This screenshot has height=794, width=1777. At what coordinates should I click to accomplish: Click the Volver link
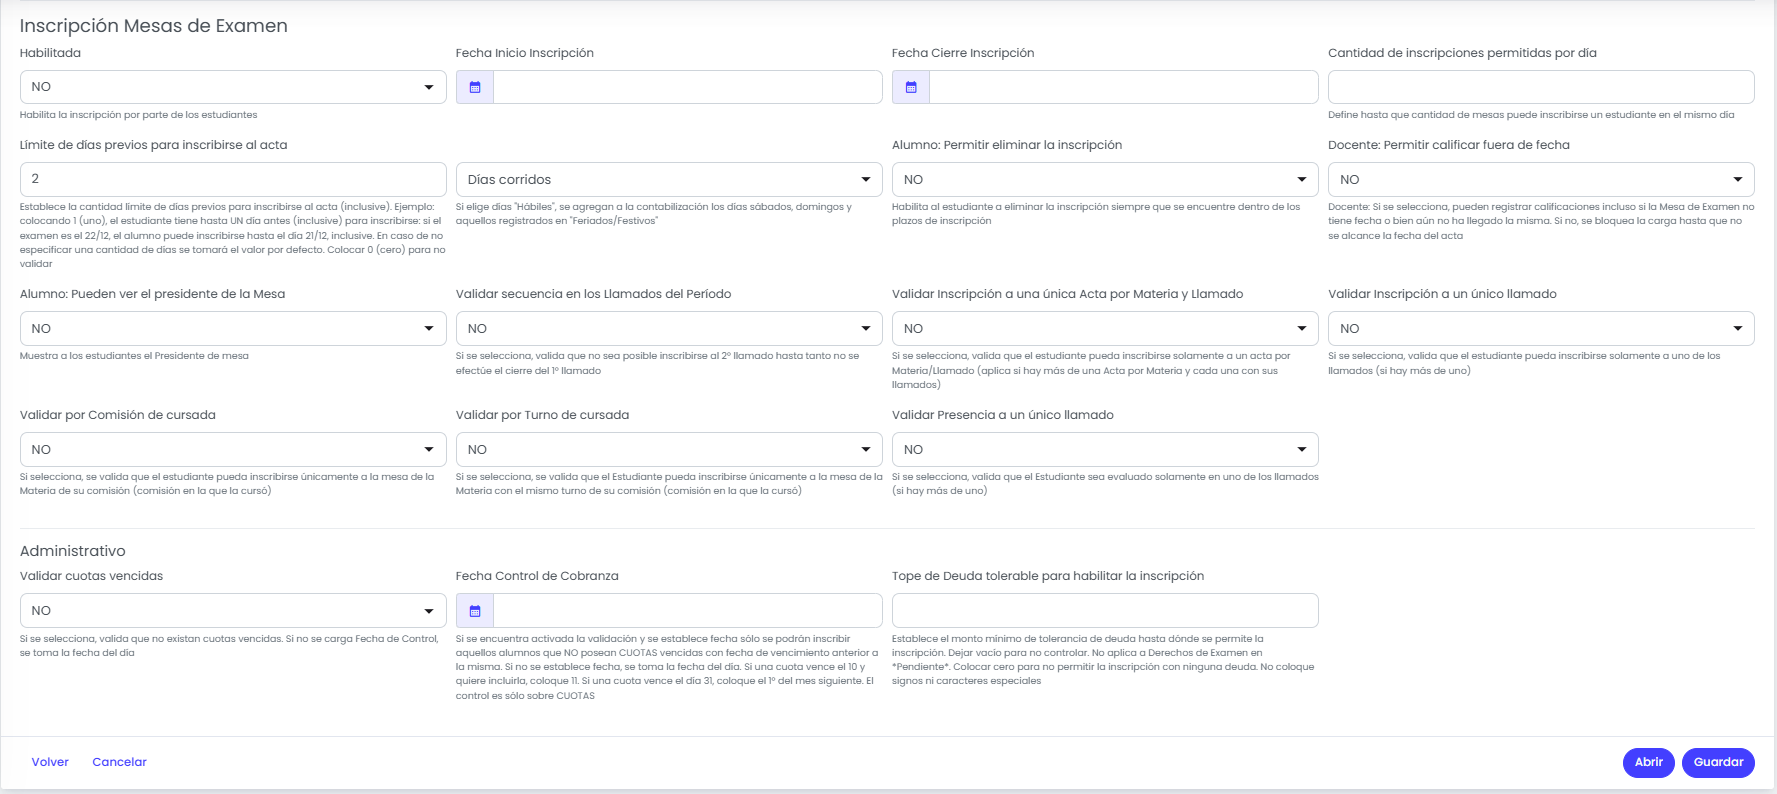(50, 762)
